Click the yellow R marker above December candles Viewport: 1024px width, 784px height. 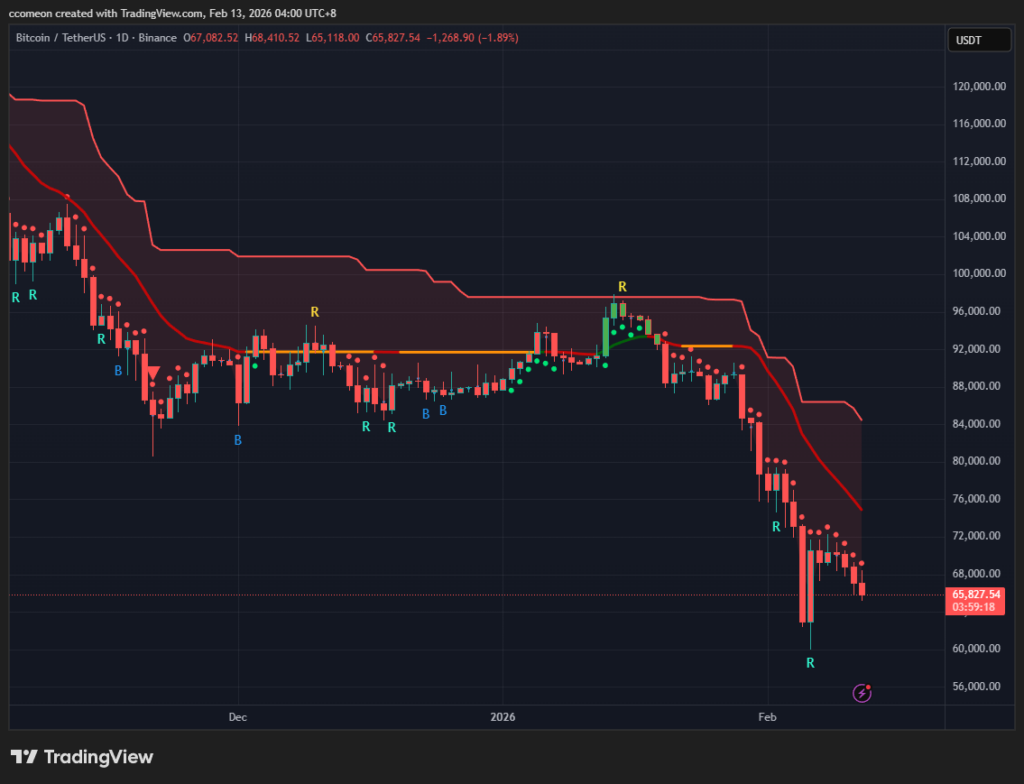coord(314,312)
